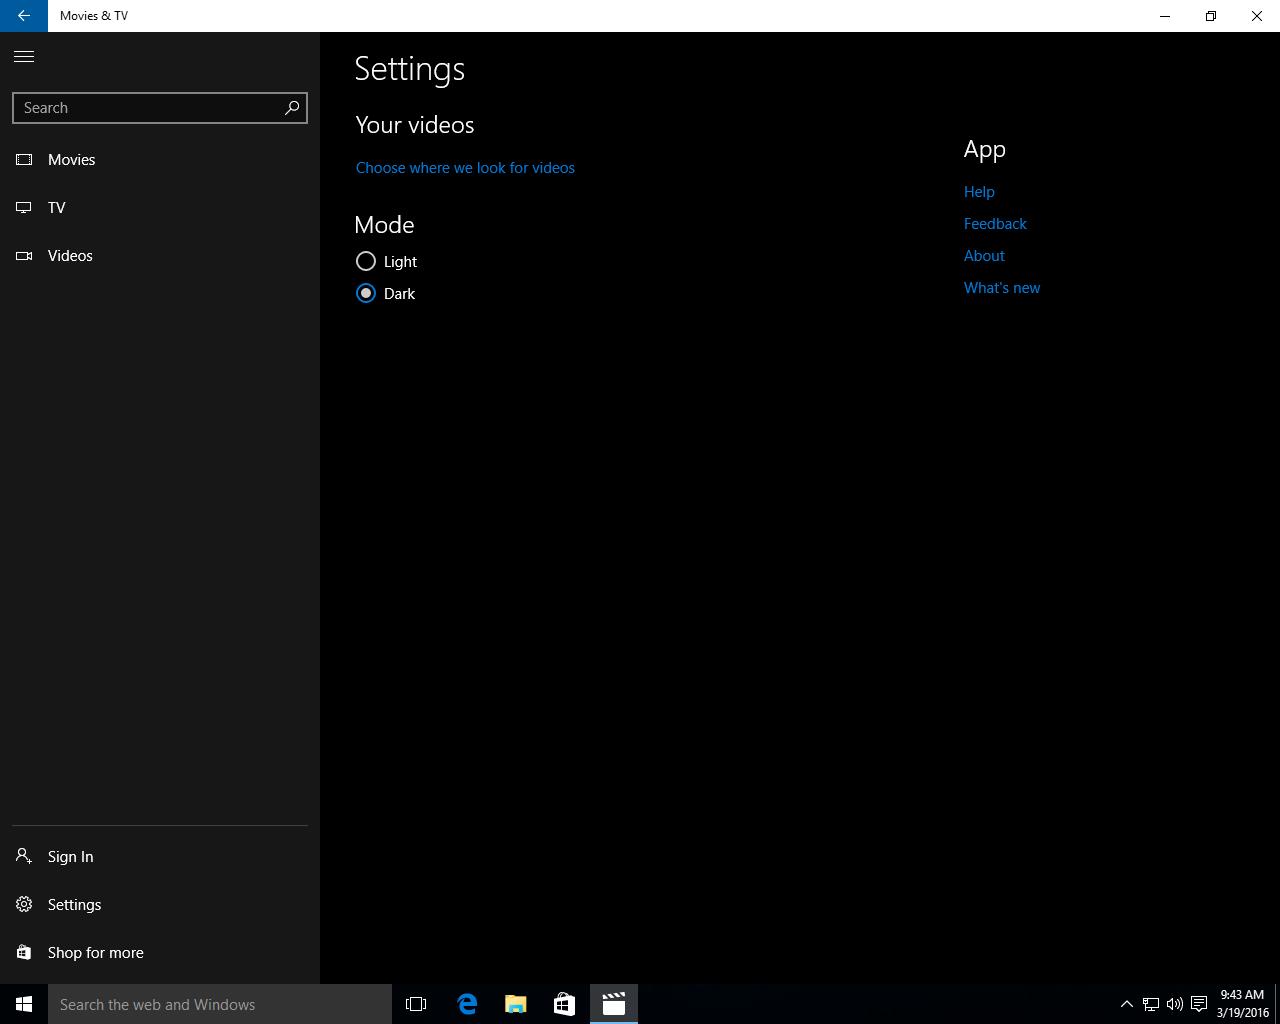
Task: Open the taskbar clock and date
Action: pyautogui.click(x=1242, y=1004)
